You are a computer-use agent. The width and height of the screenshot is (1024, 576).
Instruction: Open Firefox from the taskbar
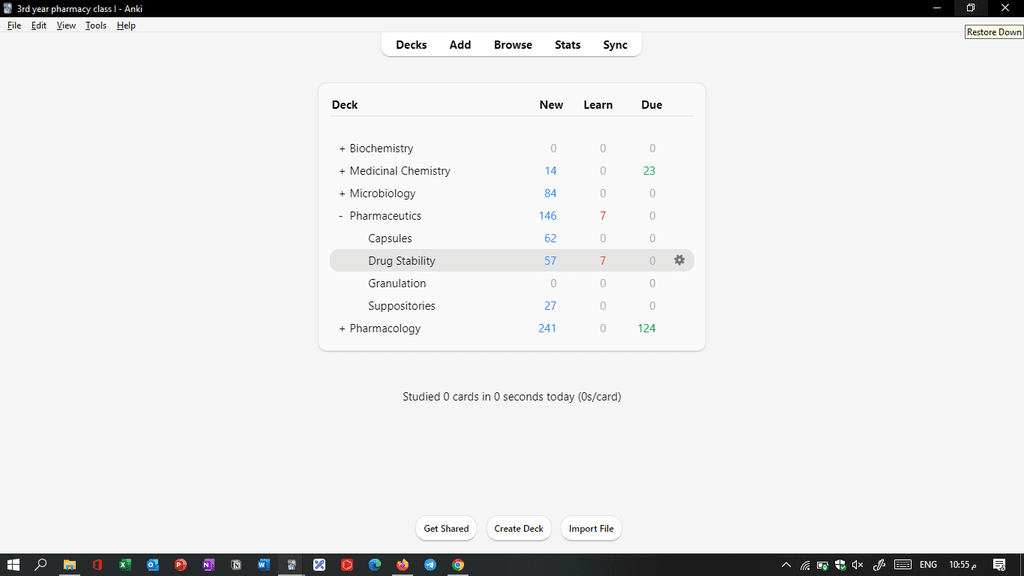point(402,565)
